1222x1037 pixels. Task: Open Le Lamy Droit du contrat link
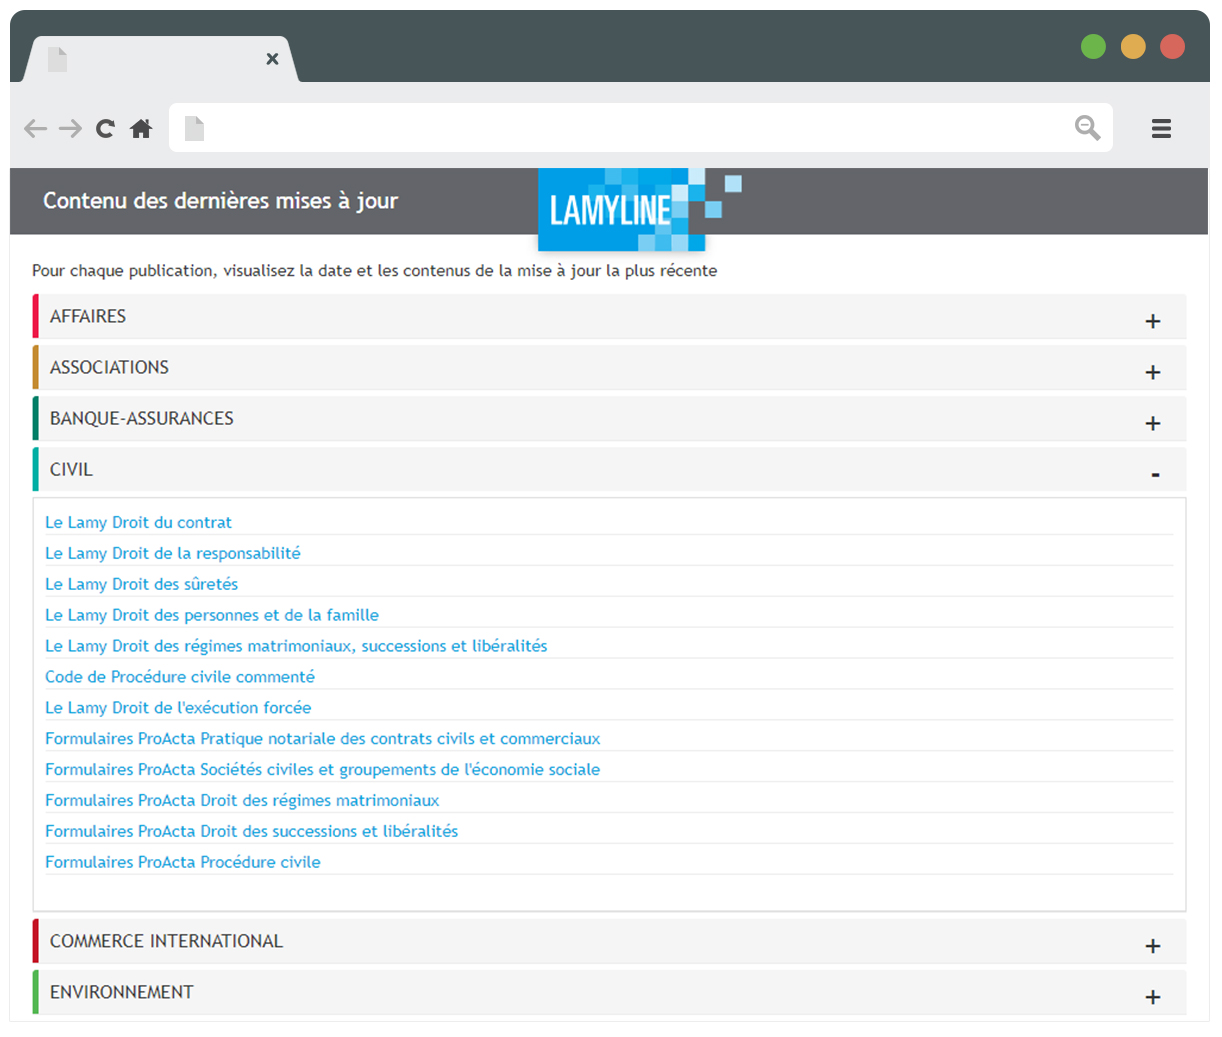point(138,522)
